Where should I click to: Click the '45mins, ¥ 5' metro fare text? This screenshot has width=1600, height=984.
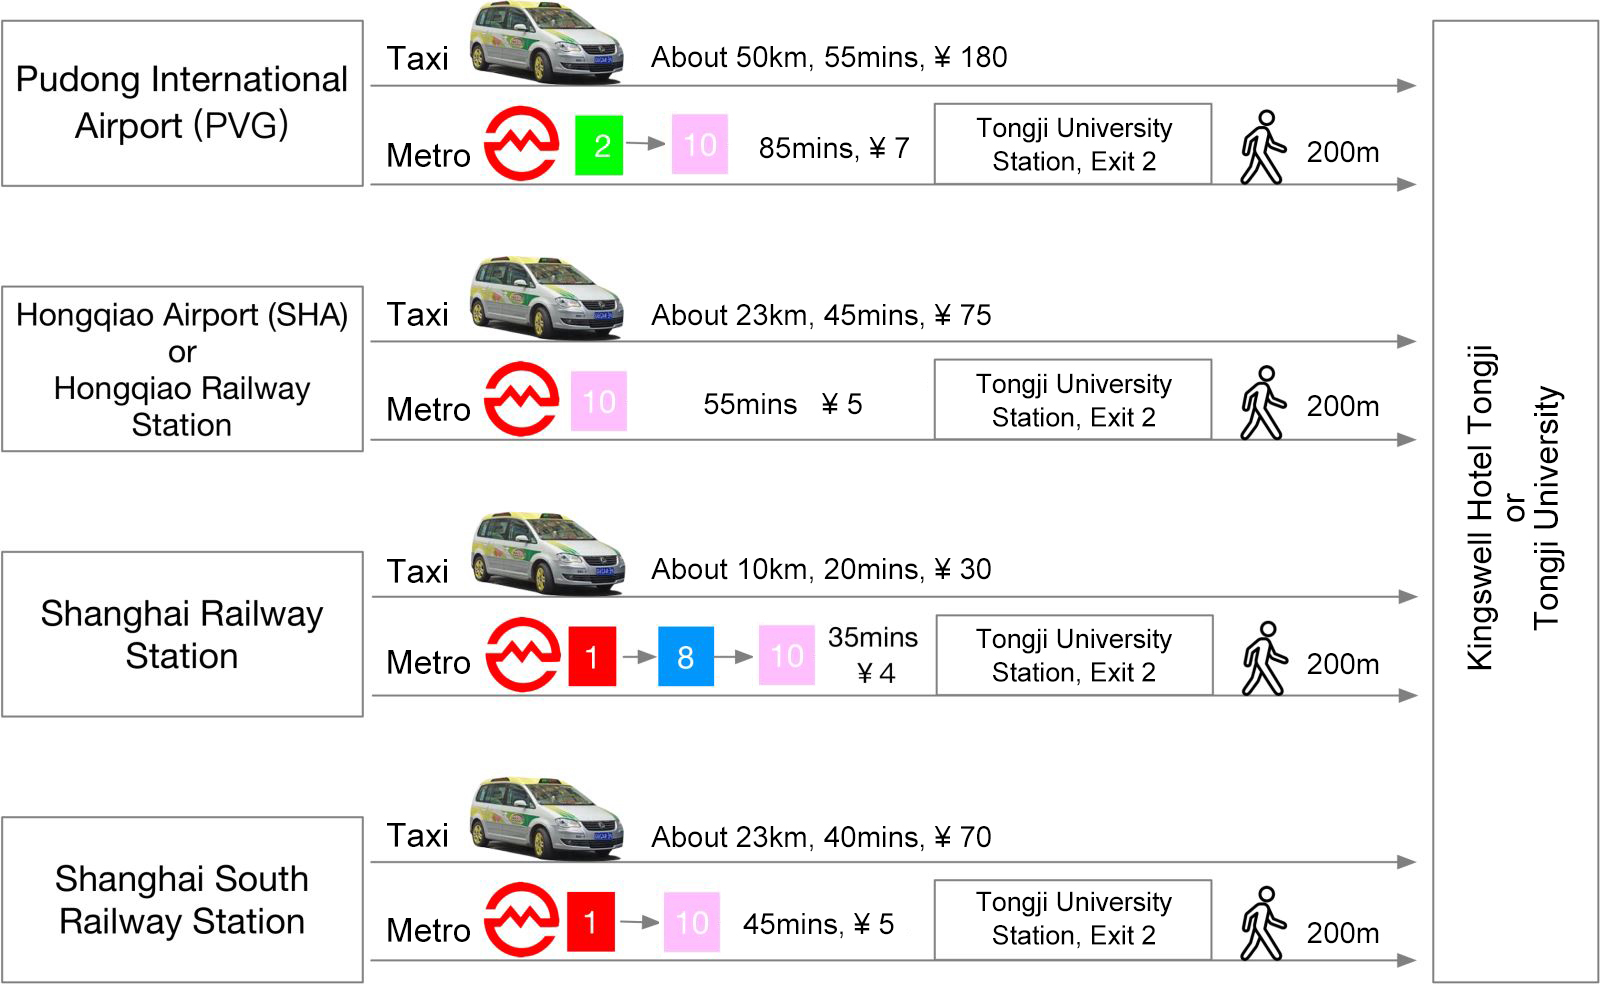pos(818,925)
